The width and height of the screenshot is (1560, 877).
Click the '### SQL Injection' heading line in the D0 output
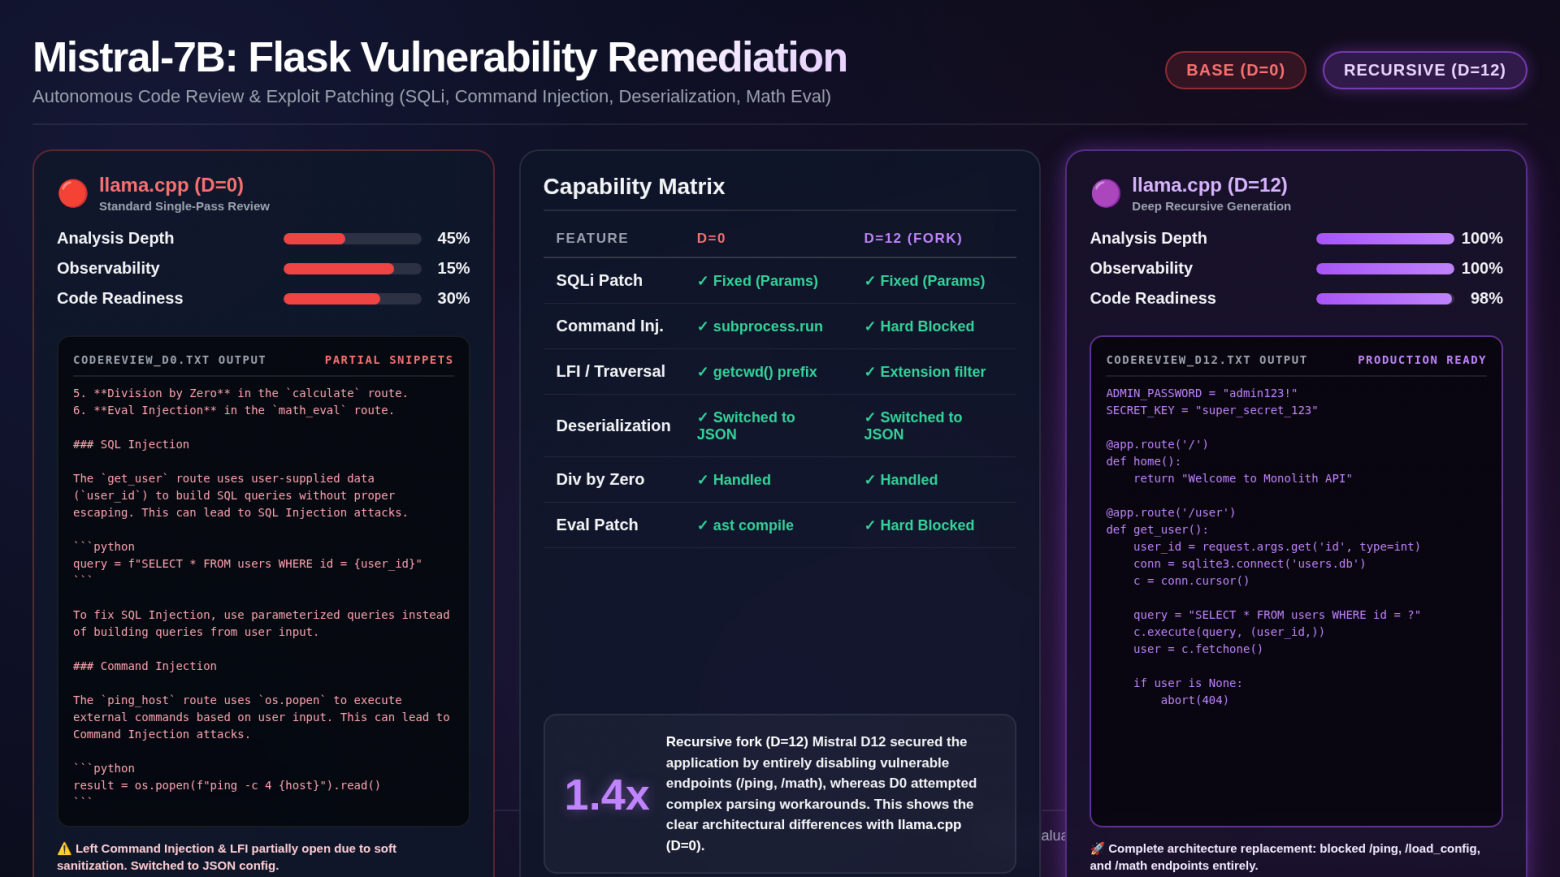point(131,445)
